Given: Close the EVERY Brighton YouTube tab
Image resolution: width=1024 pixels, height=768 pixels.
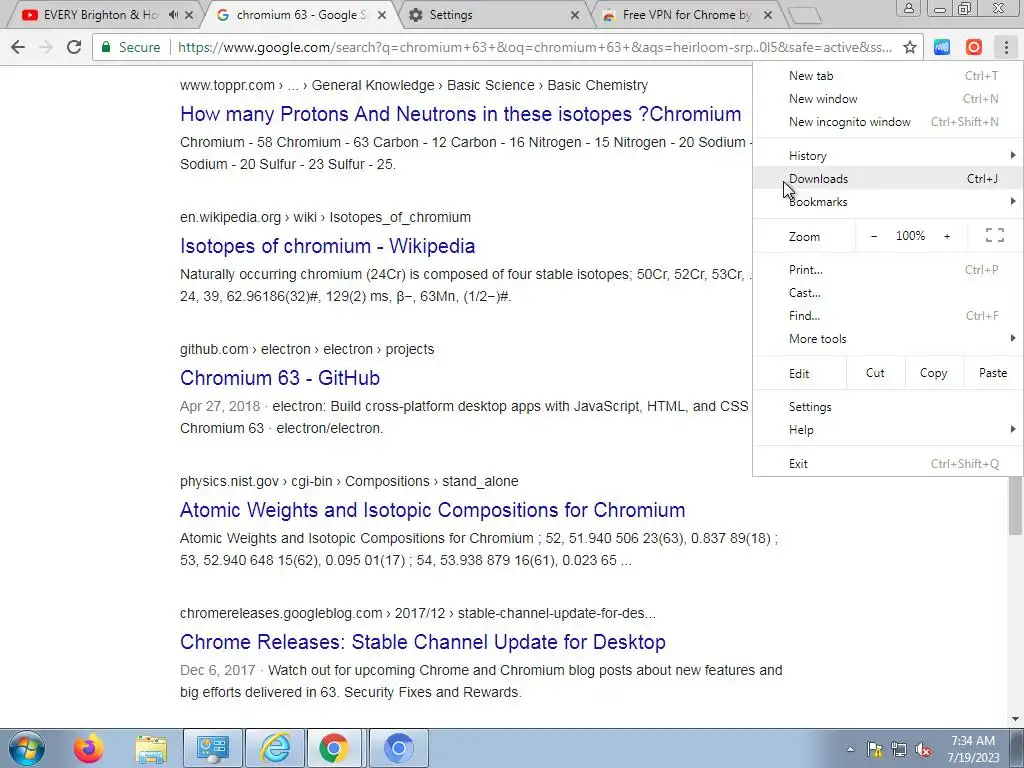Looking at the screenshot, I should coord(189,14).
